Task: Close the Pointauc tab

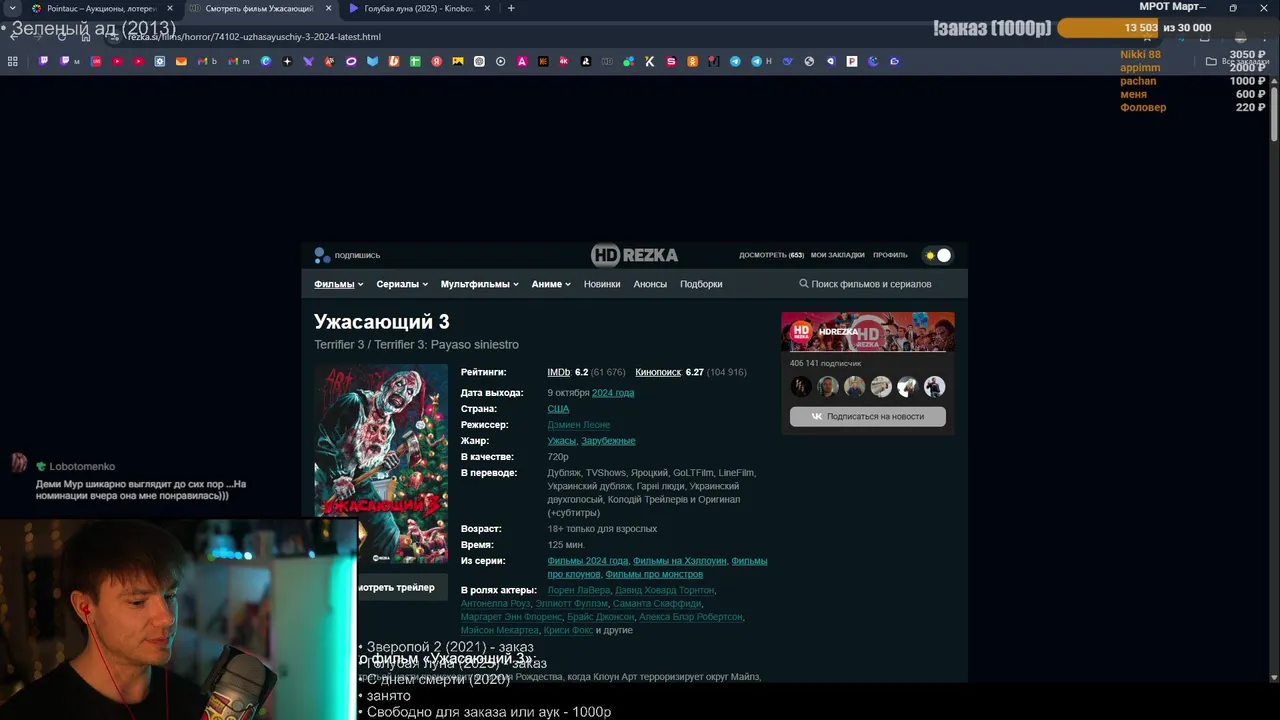Action: [x=170, y=8]
